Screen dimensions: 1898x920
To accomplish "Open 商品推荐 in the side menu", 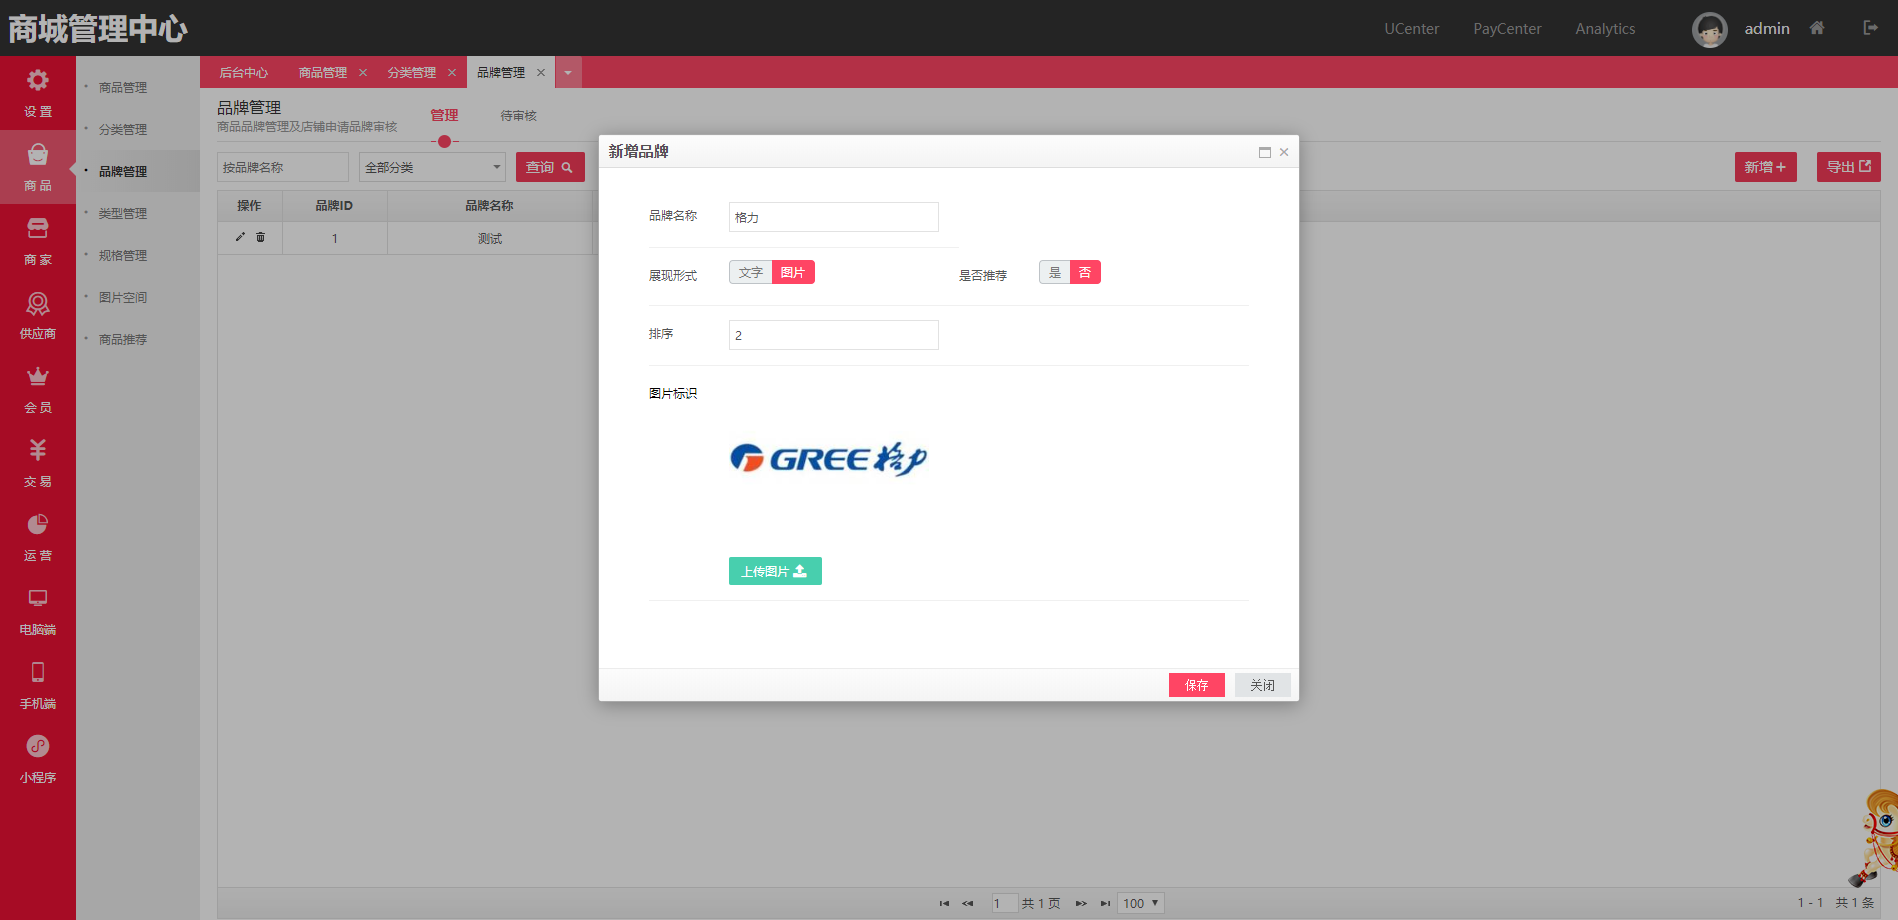I will [x=123, y=339].
